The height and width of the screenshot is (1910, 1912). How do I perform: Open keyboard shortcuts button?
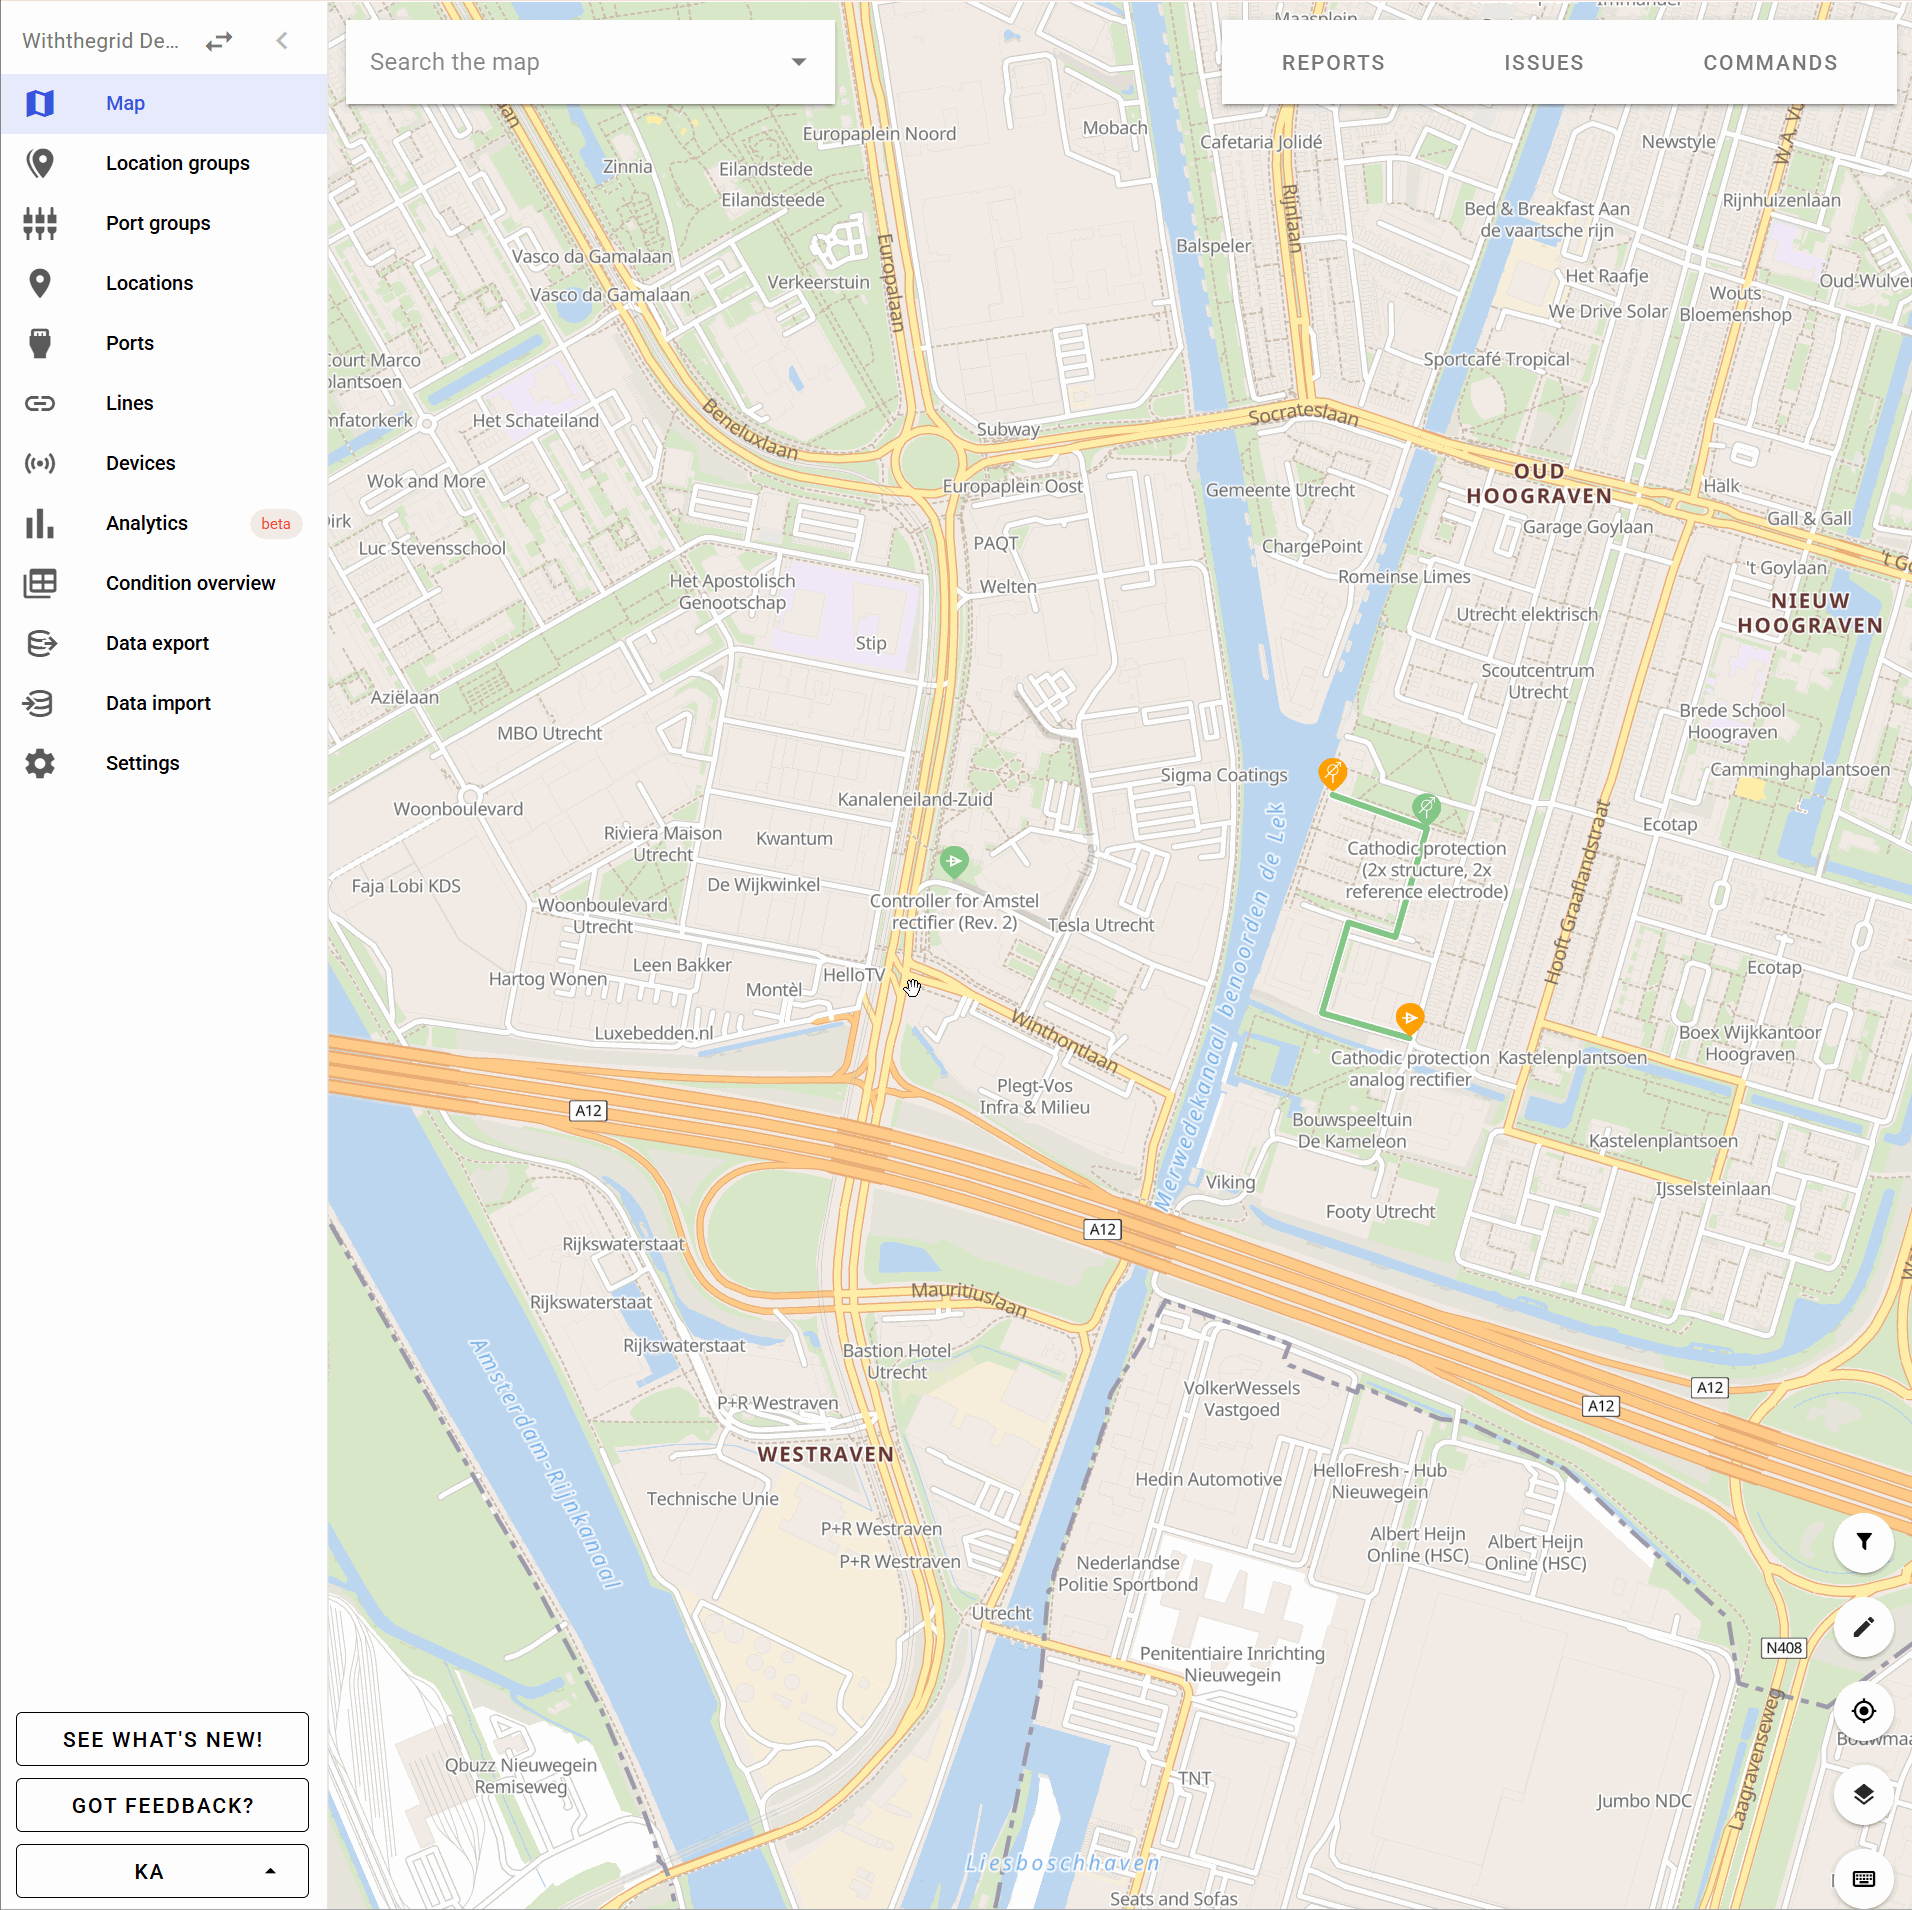(x=1863, y=1878)
